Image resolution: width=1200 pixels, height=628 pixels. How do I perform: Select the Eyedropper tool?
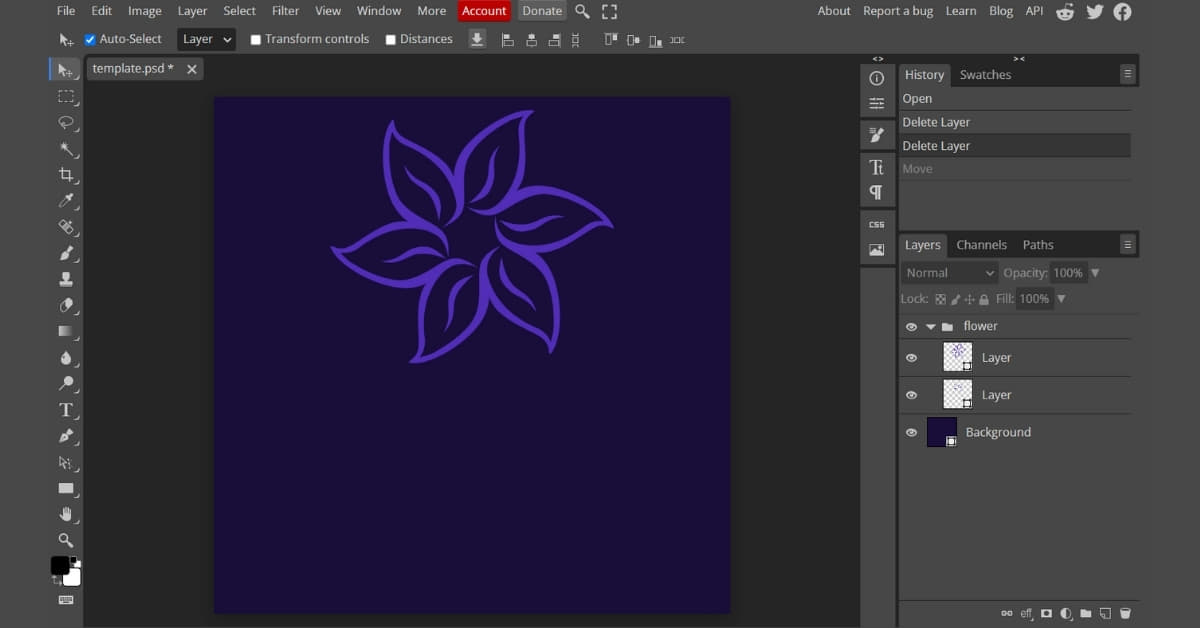pyautogui.click(x=65, y=201)
